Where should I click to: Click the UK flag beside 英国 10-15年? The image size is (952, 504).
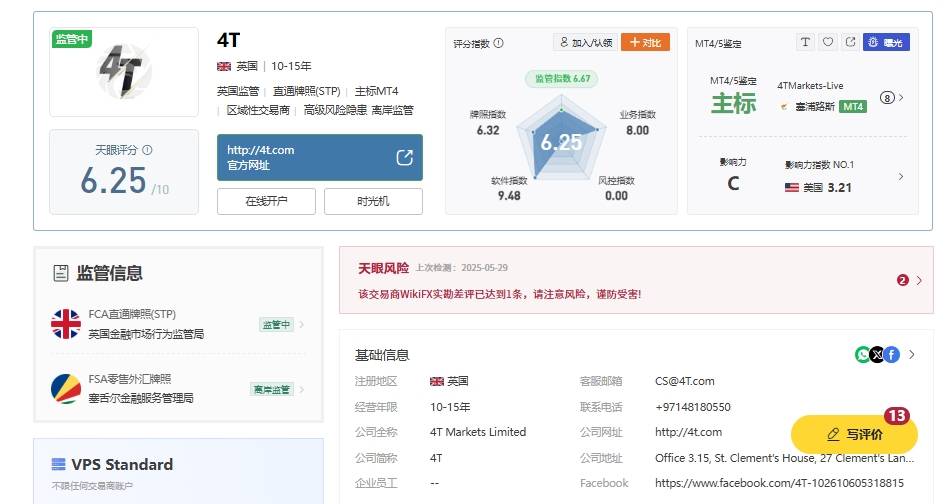coord(224,66)
